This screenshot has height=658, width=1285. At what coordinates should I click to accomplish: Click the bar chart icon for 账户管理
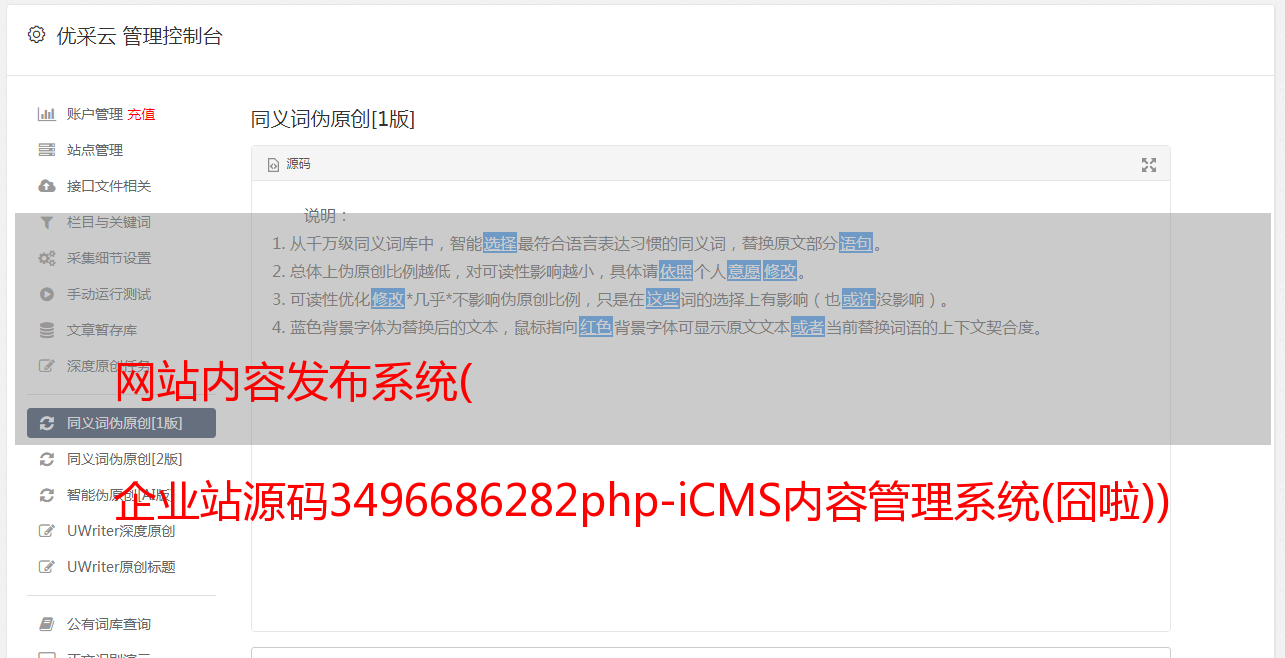click(x=46, y=114)
